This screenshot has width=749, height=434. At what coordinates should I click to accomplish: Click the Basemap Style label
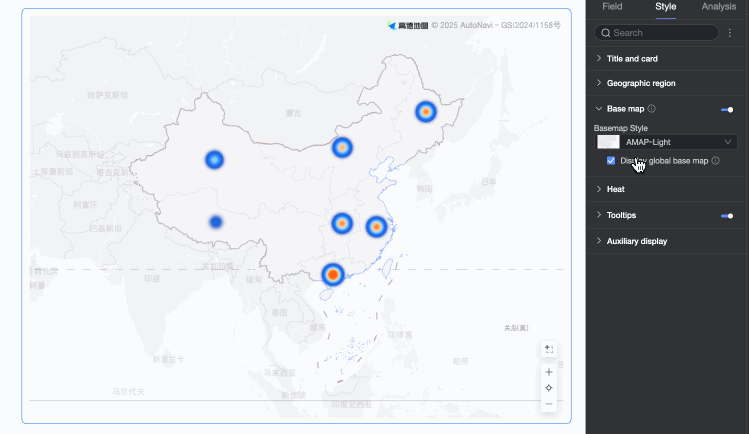coord(621,128)
